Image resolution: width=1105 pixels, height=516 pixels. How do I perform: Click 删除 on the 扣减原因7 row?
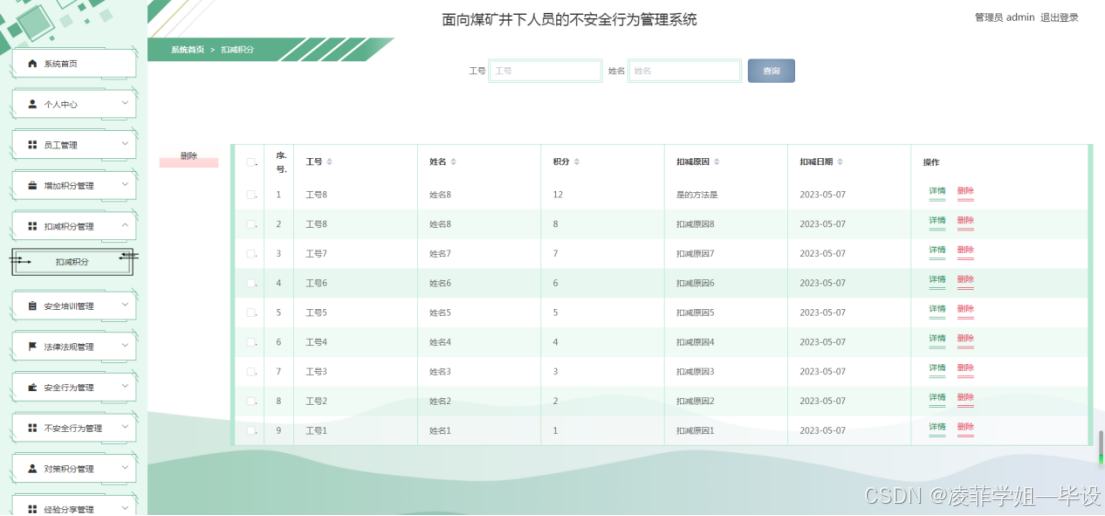tap(965, 251)
